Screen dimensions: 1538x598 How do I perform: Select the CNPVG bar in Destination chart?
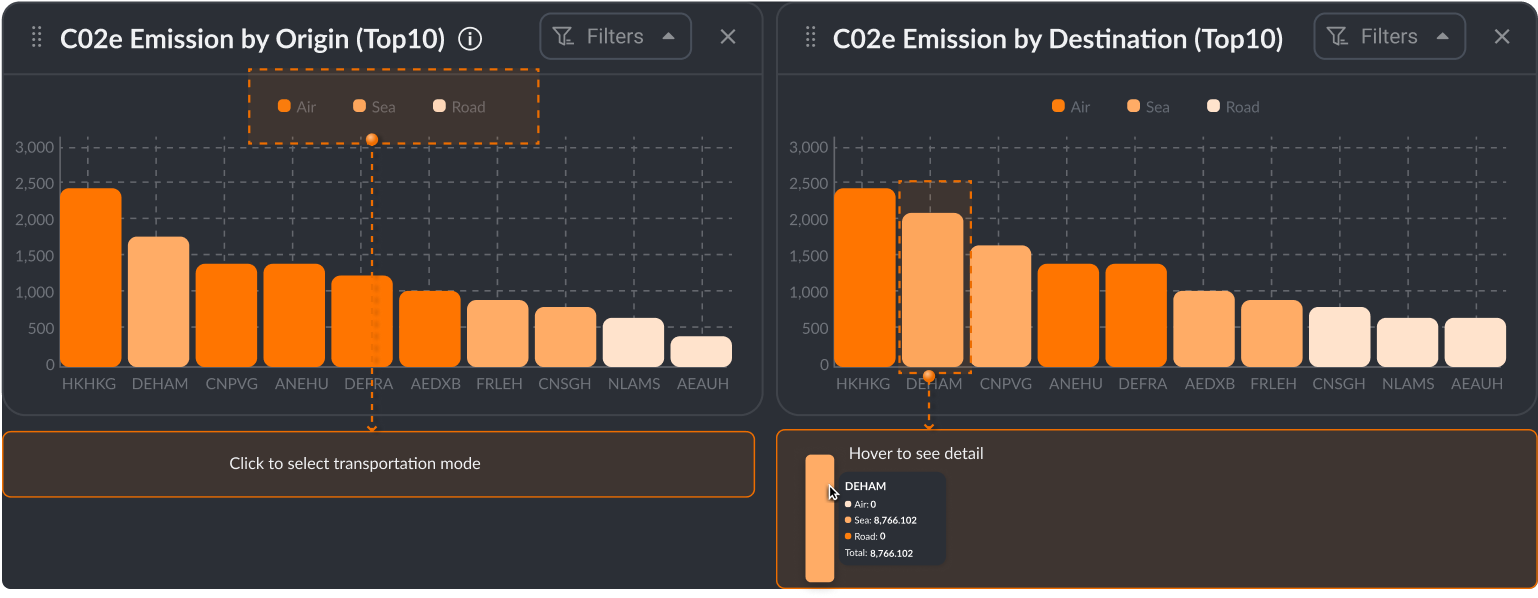(x=1000, y=306)
